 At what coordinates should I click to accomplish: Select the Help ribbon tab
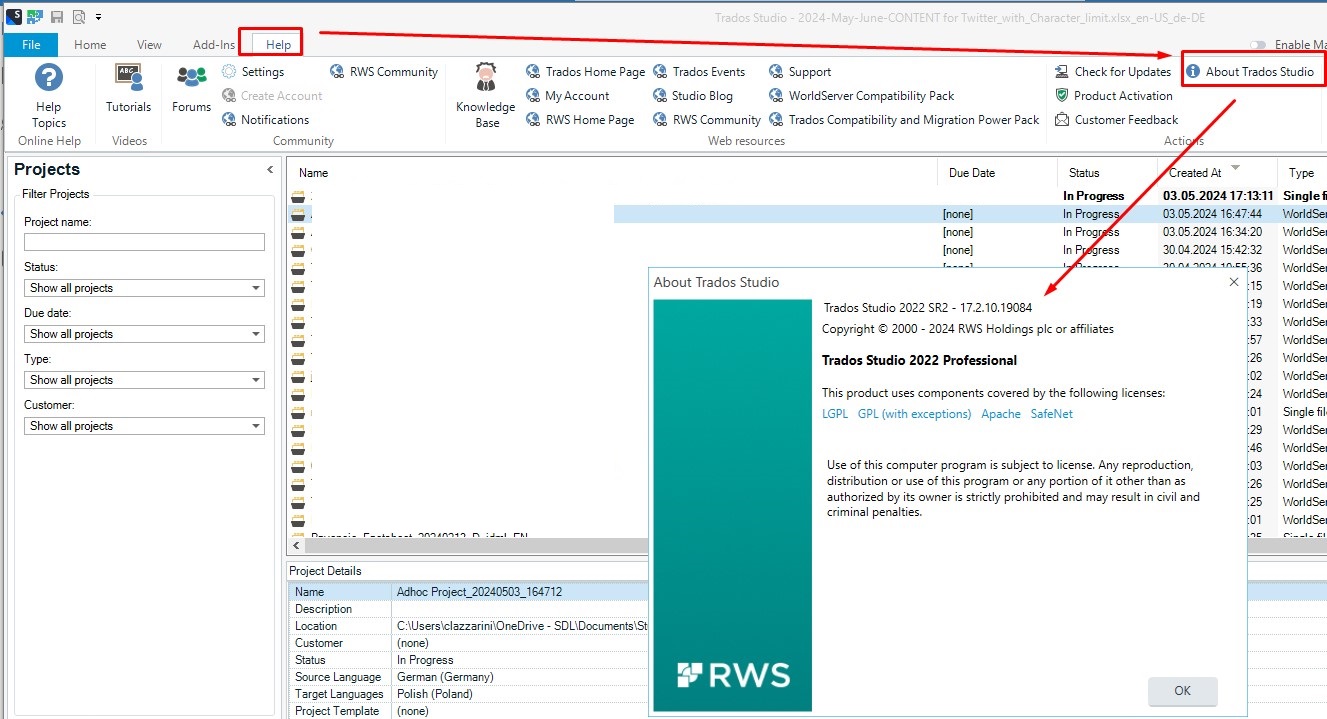(x=278, y=45)
